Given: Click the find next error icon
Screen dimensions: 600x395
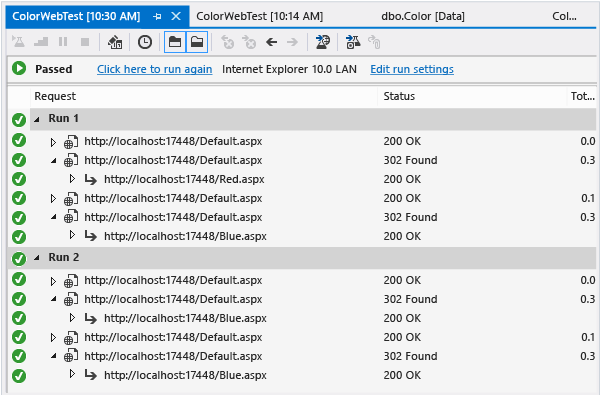Looking at the screenshot, I should 249,42.
